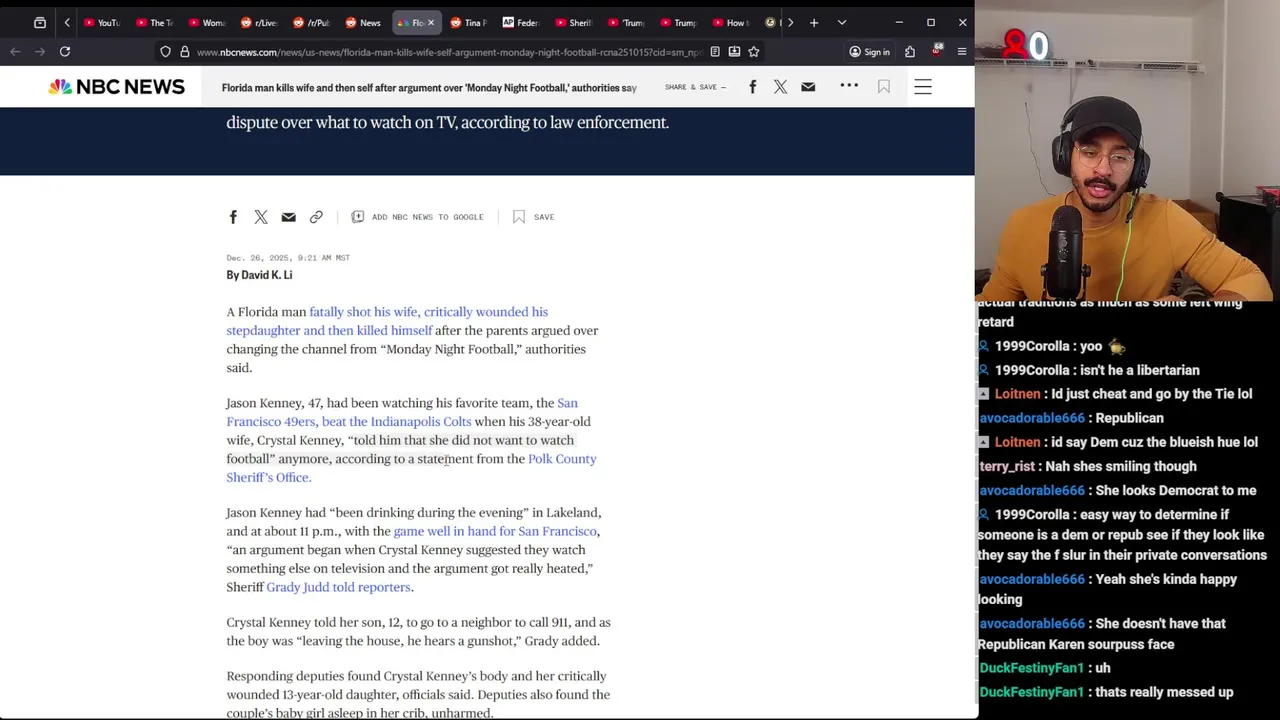
Task: Switch to the Tina P tab
Action: (x=469, y=22)
